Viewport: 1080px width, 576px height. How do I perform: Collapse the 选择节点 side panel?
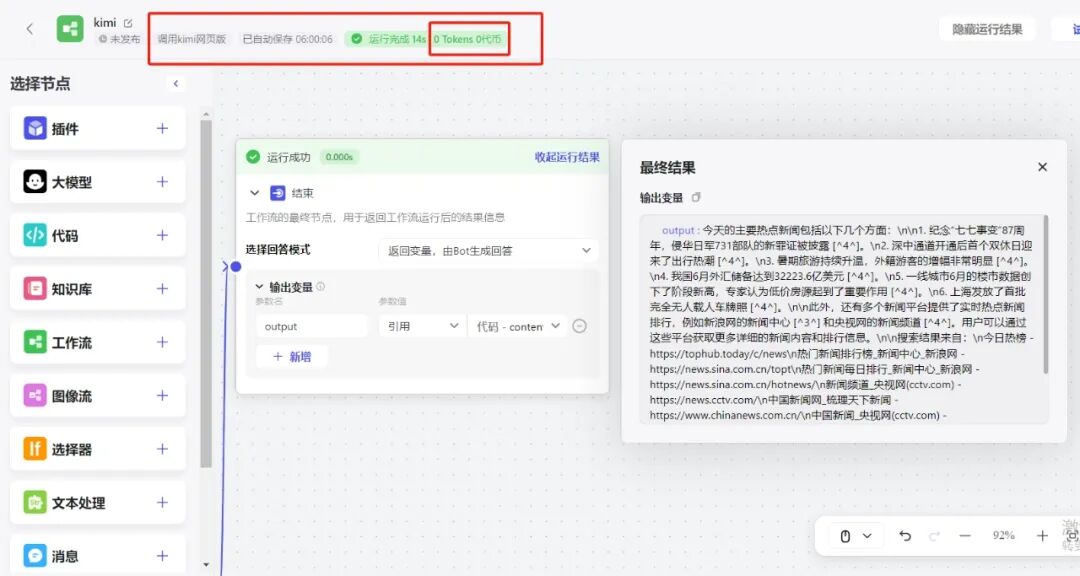(x=176, y=83)
